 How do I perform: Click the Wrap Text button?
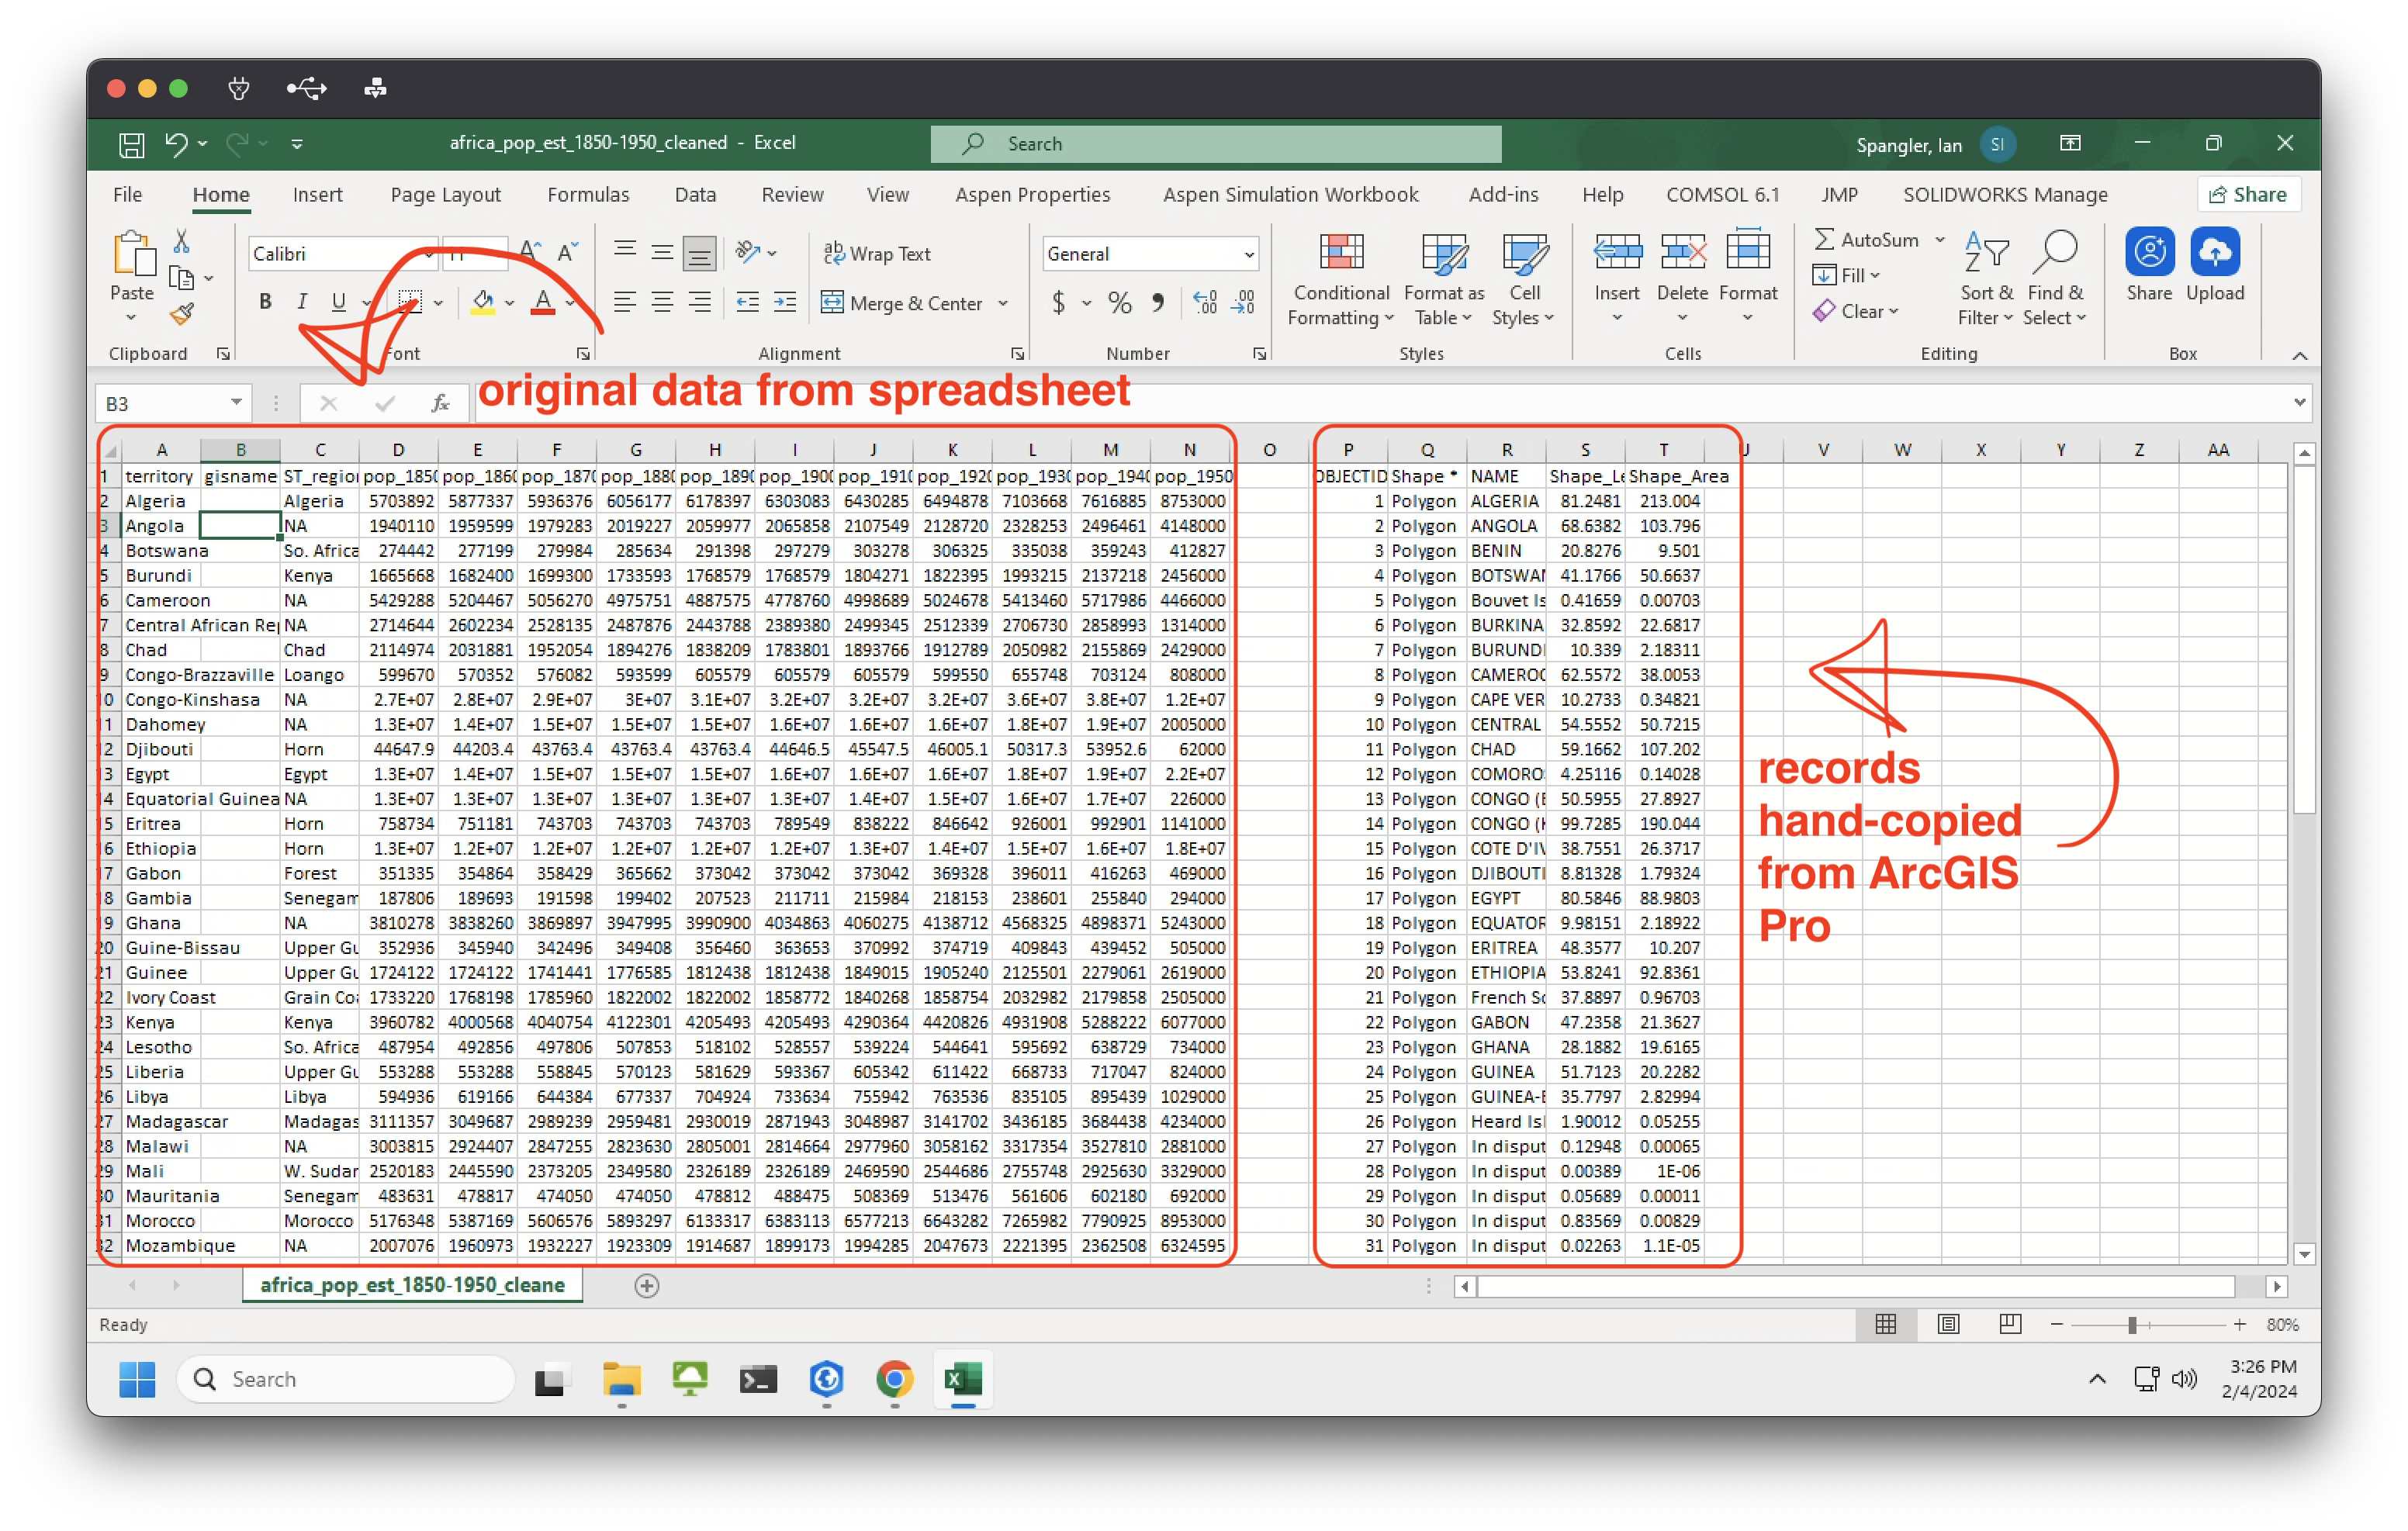click(x=877, y=254)
